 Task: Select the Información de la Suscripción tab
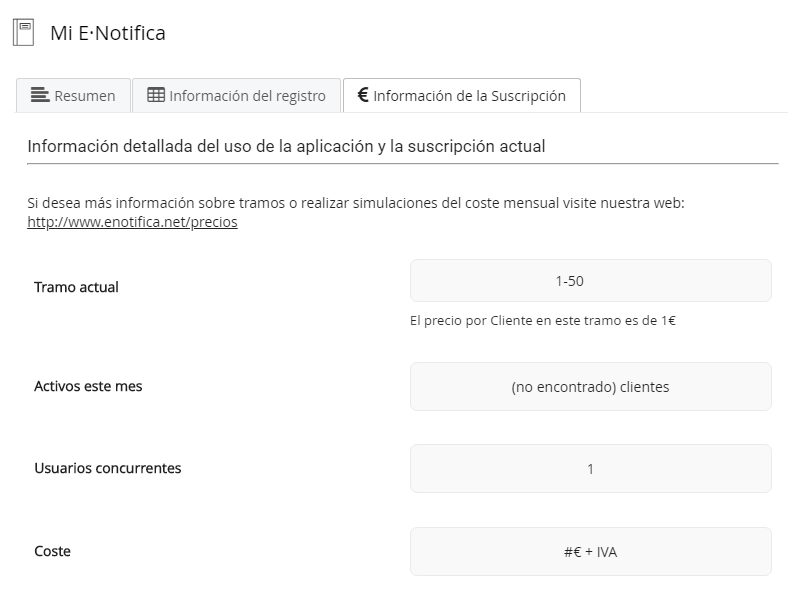click(461, 96)
